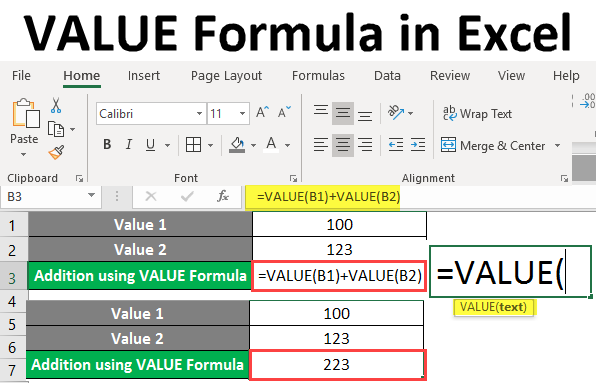Screen dimensions: 596x383
Task: Click the Paste clipboard icon
Action: (x=25, y=113)
